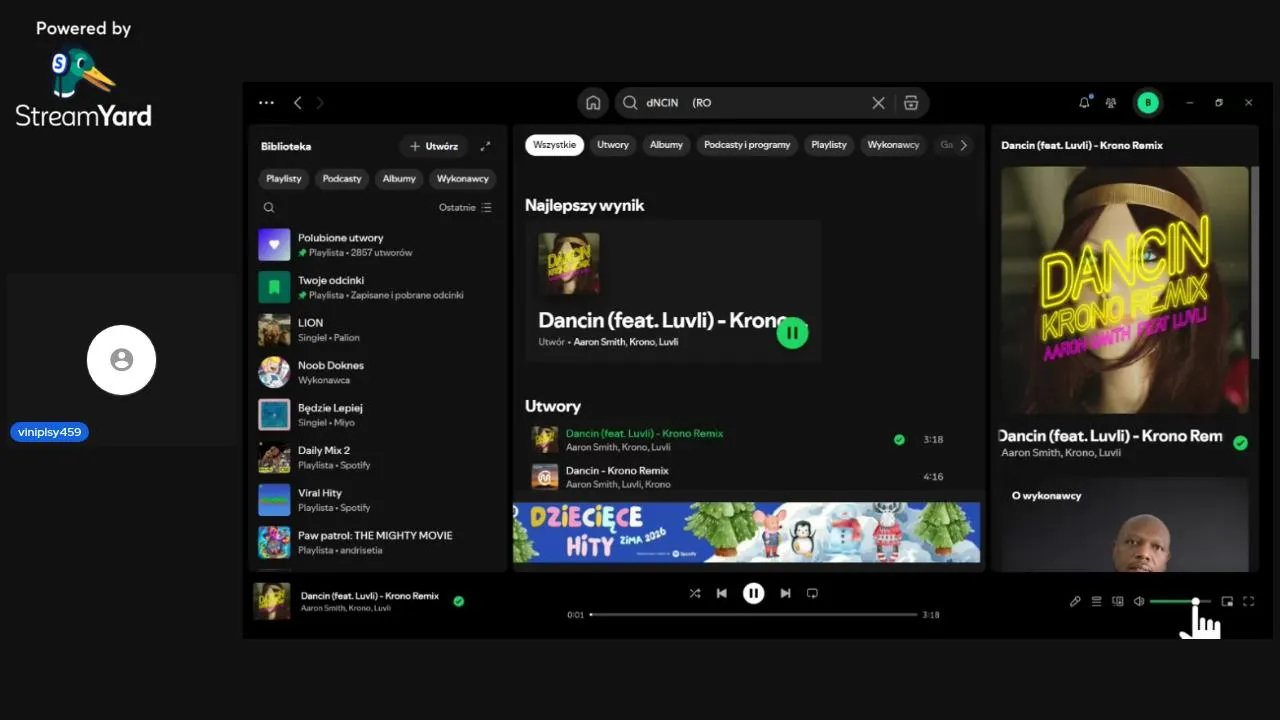Viewport: 1280px width, 720px height.
Task: Adjust the volume slider
Action: point(1180,601)
